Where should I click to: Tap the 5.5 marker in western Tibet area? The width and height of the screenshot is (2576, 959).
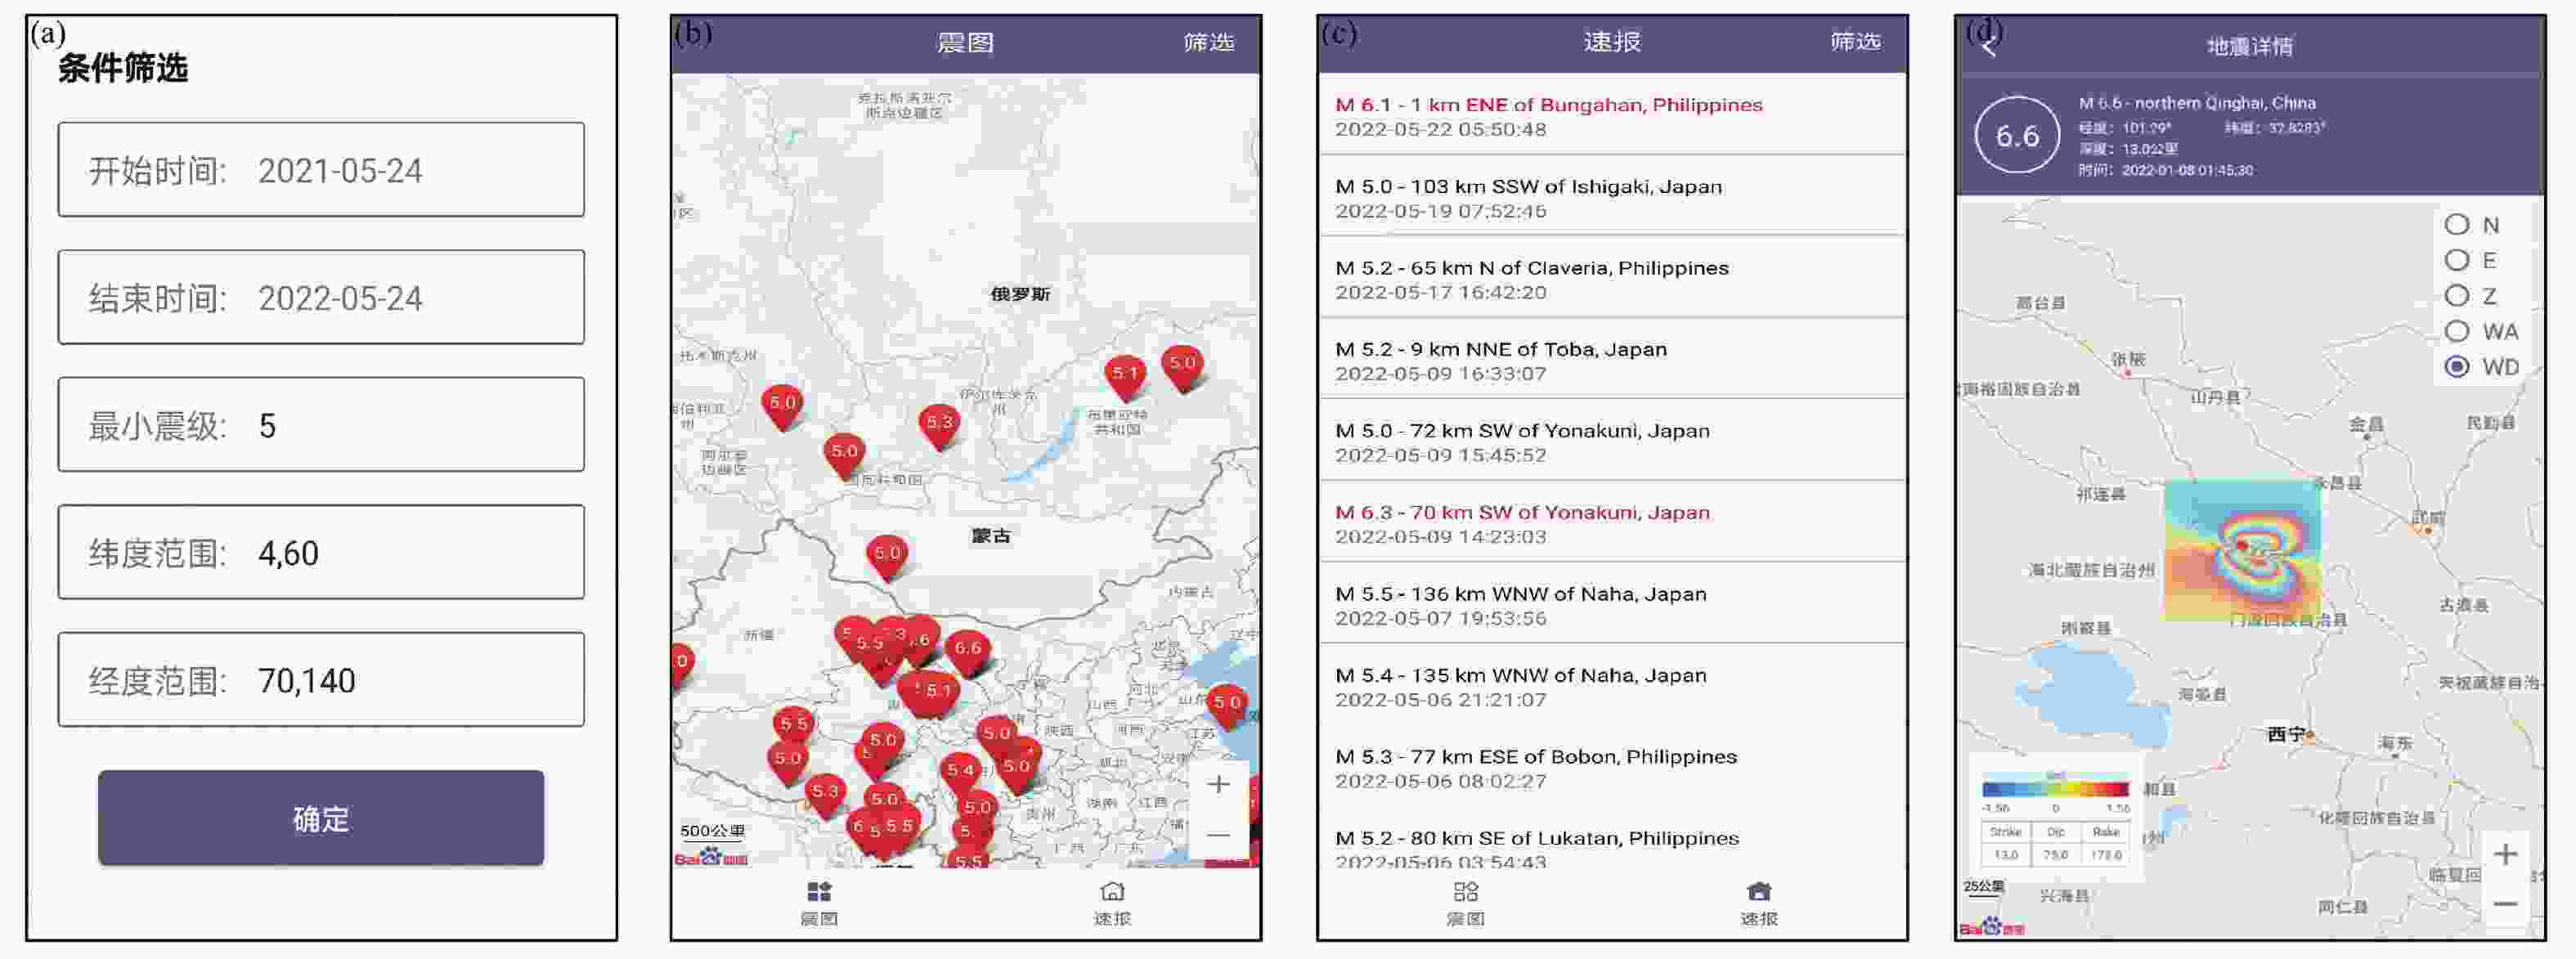click(x=794, y=727)
